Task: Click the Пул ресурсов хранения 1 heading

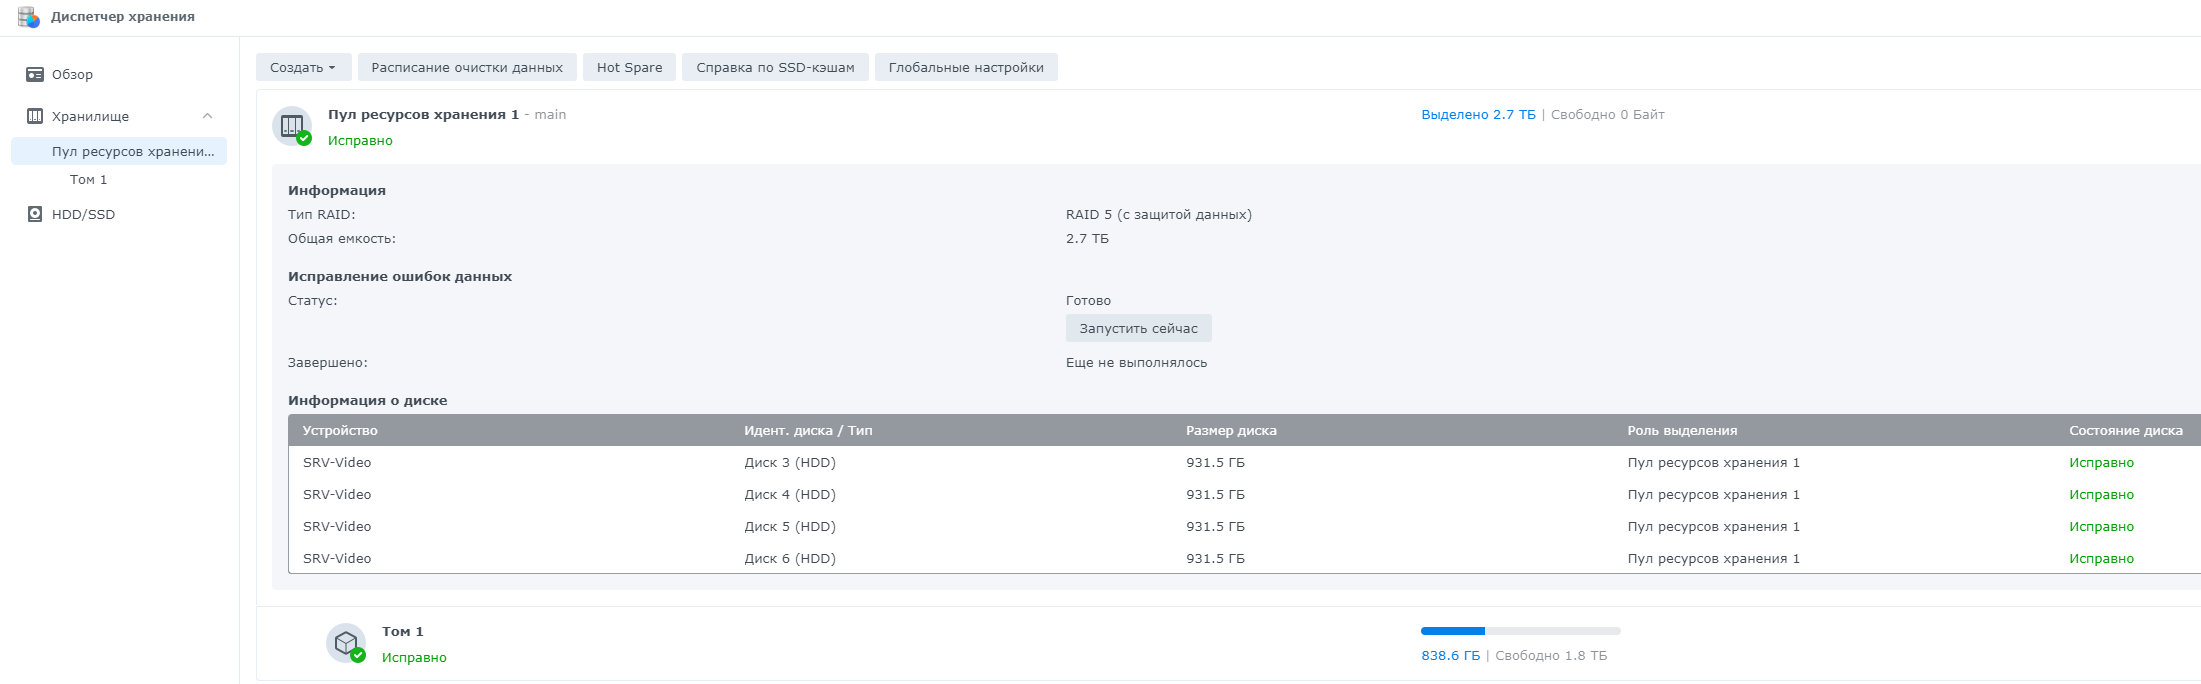Action: click(423, 115)
